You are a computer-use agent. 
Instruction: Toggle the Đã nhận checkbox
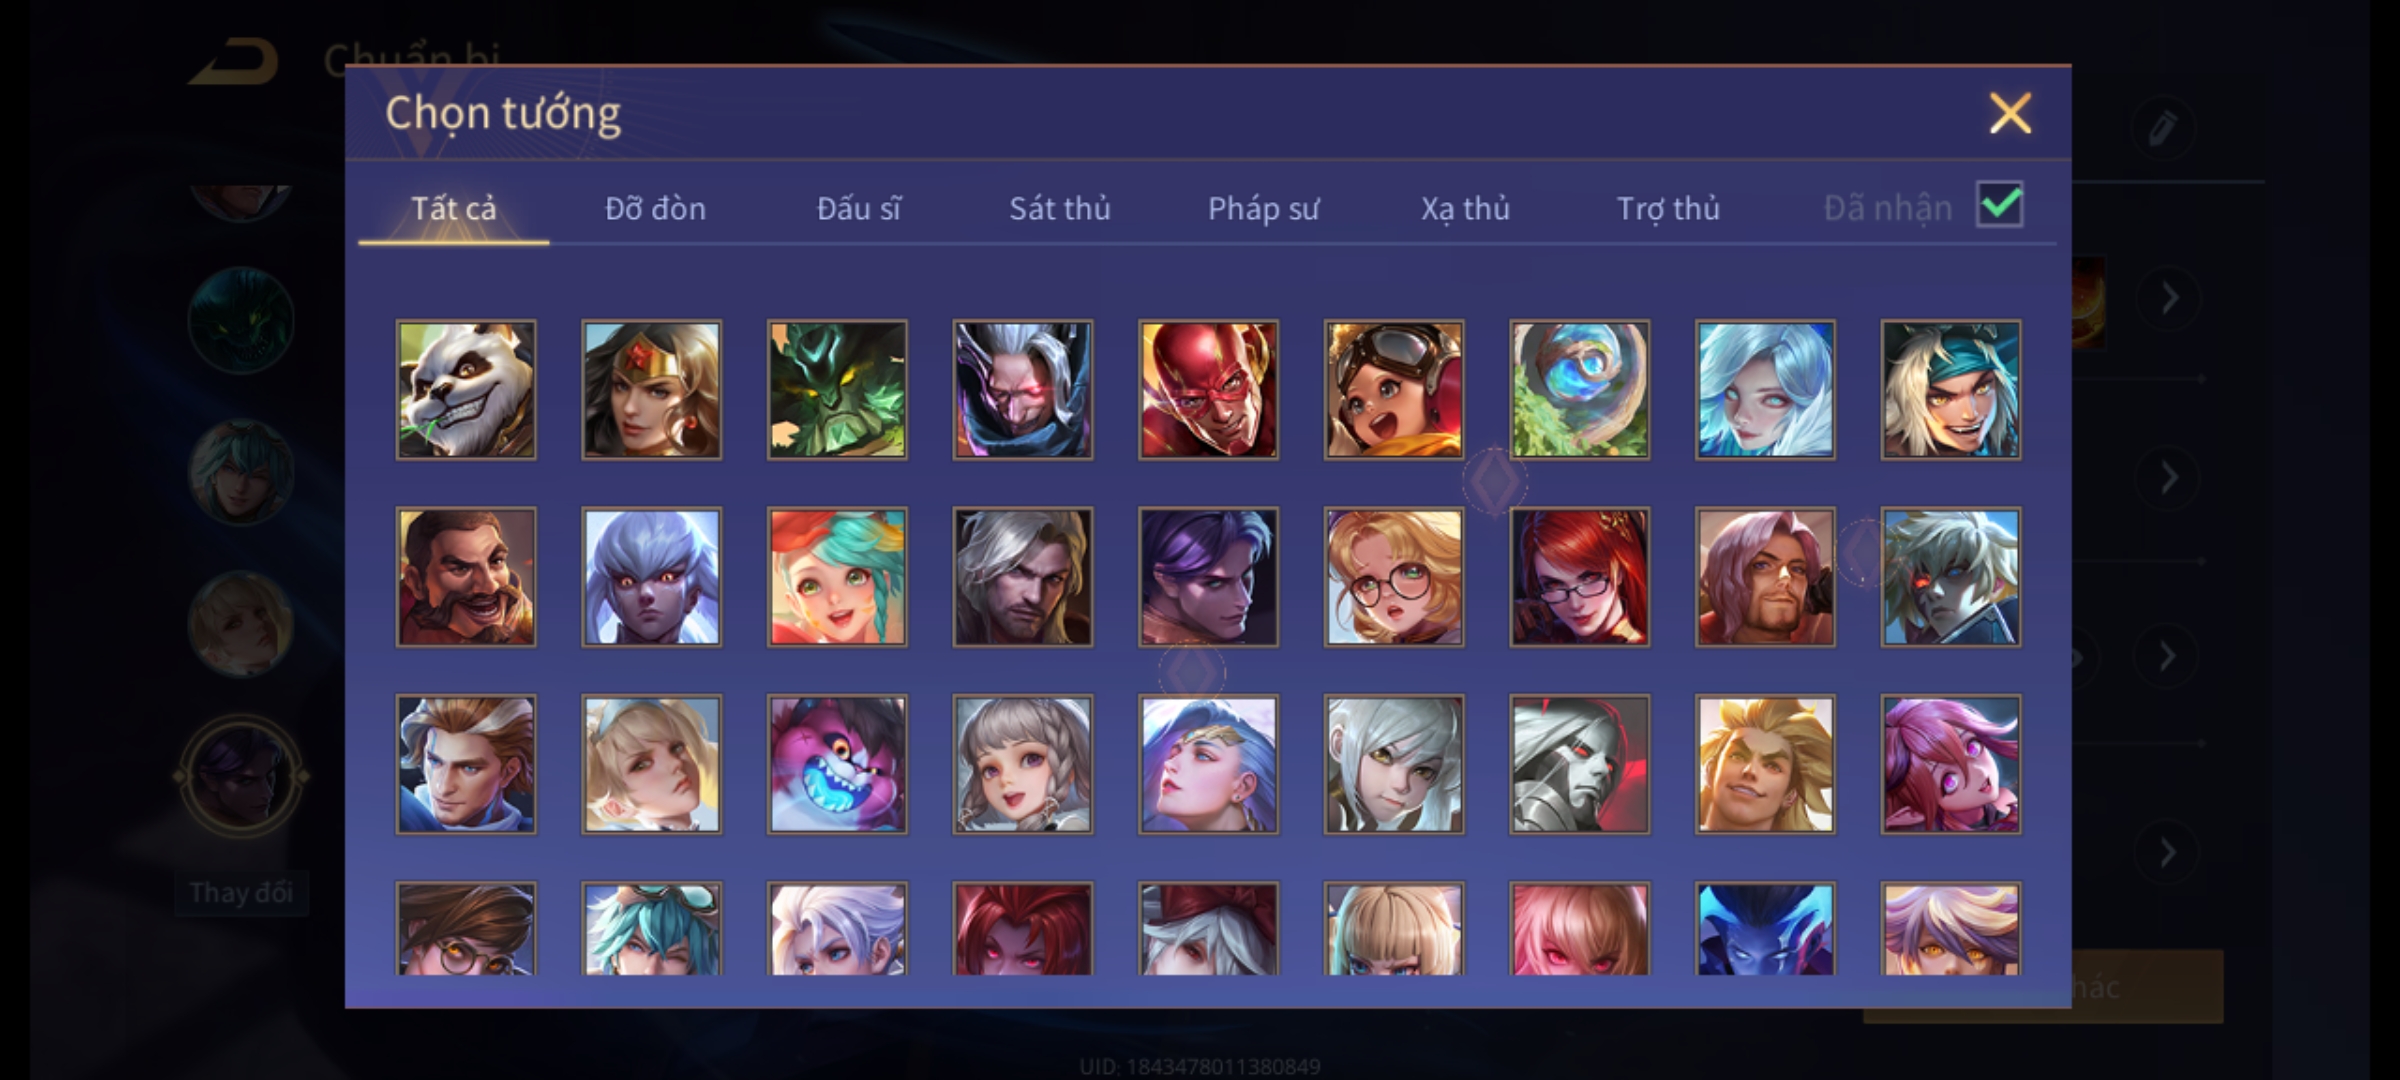pyautogui.click(x=2000, y=205)
